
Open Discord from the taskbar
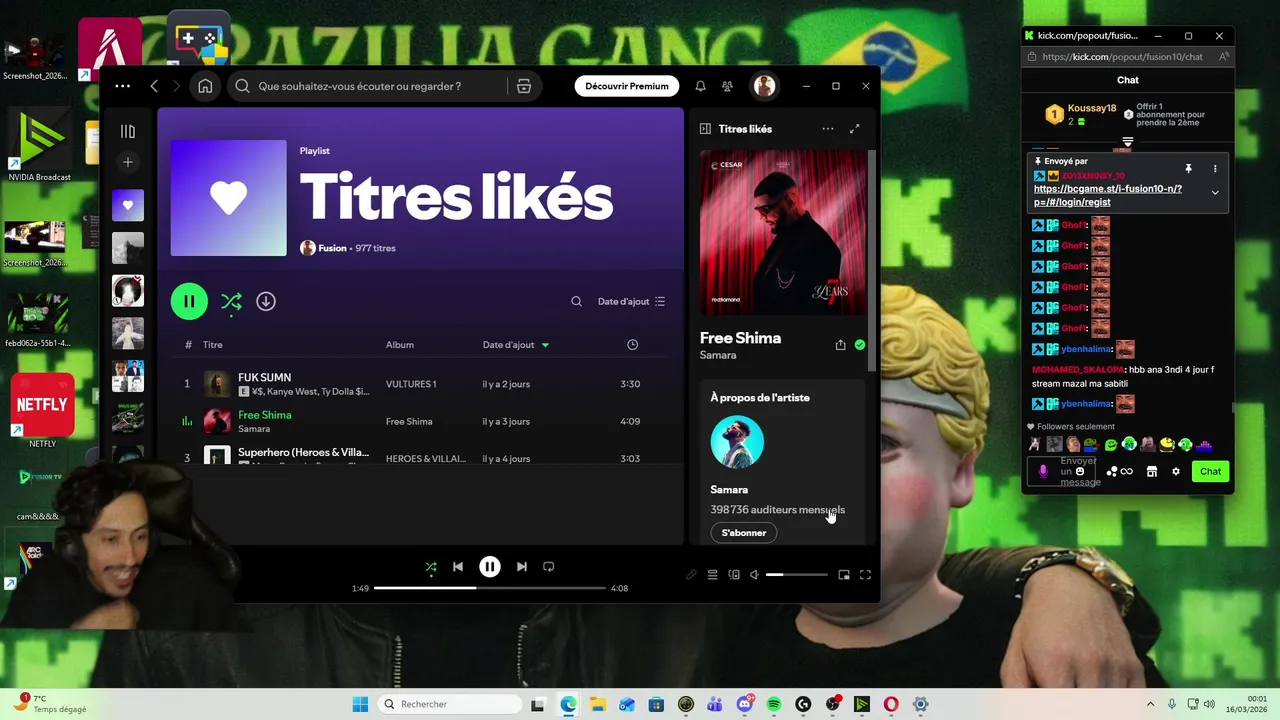(x=744, y=704)
